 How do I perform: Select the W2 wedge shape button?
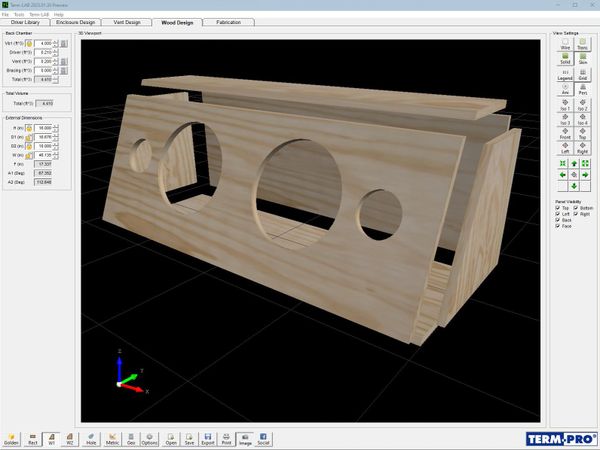pos(70,439)
